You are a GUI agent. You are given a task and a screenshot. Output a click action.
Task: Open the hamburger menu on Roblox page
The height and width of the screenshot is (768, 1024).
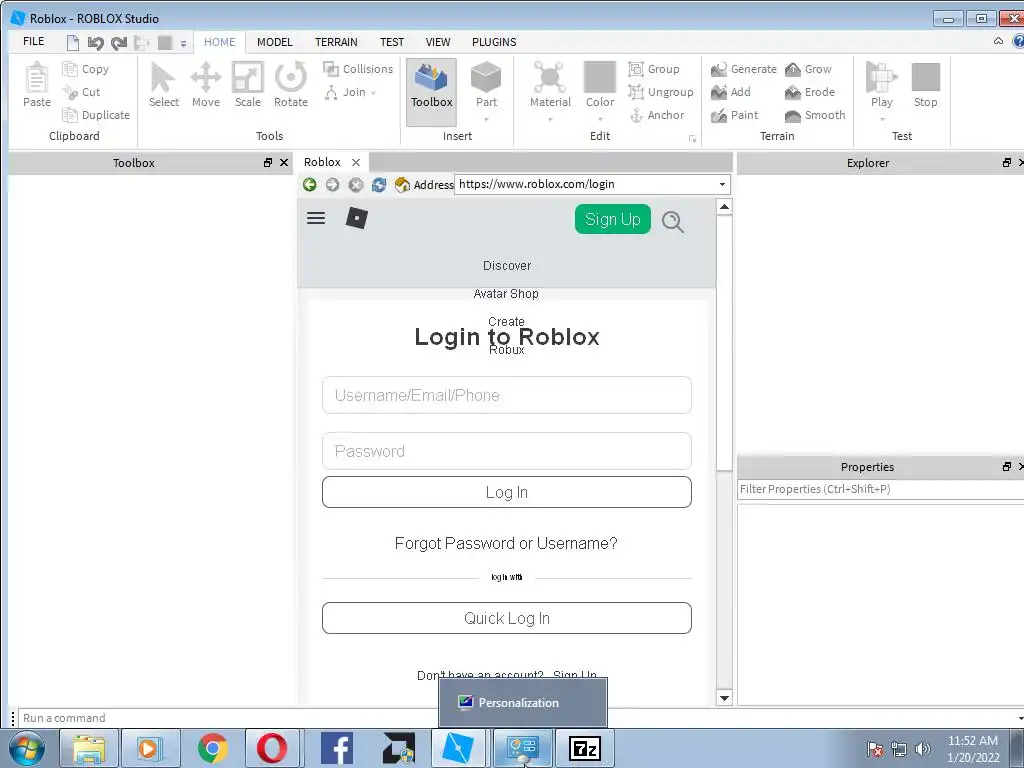(316, 218)
